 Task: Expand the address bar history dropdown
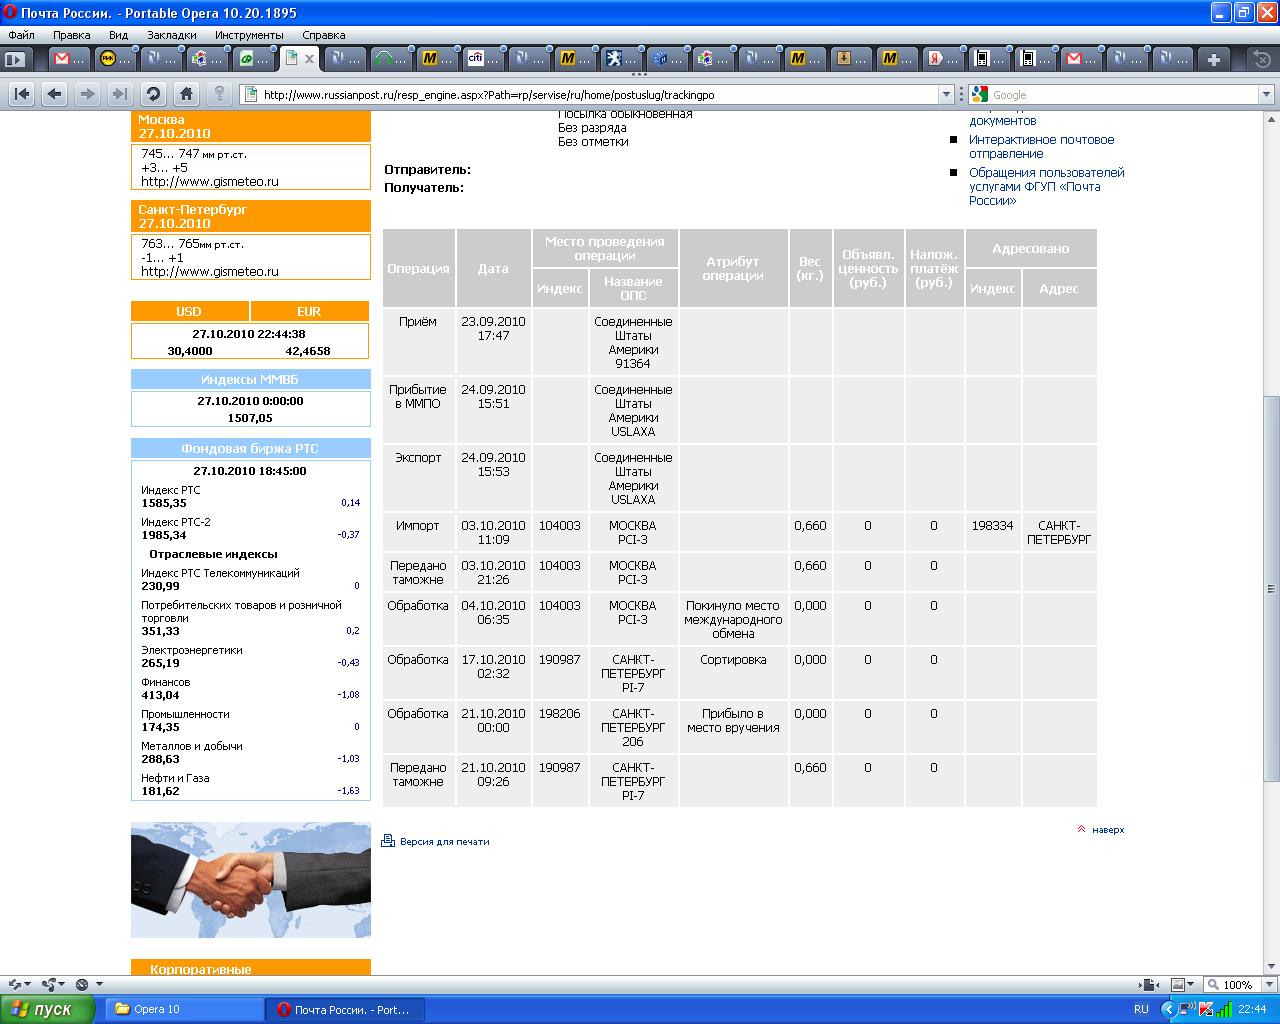(946, 95)
